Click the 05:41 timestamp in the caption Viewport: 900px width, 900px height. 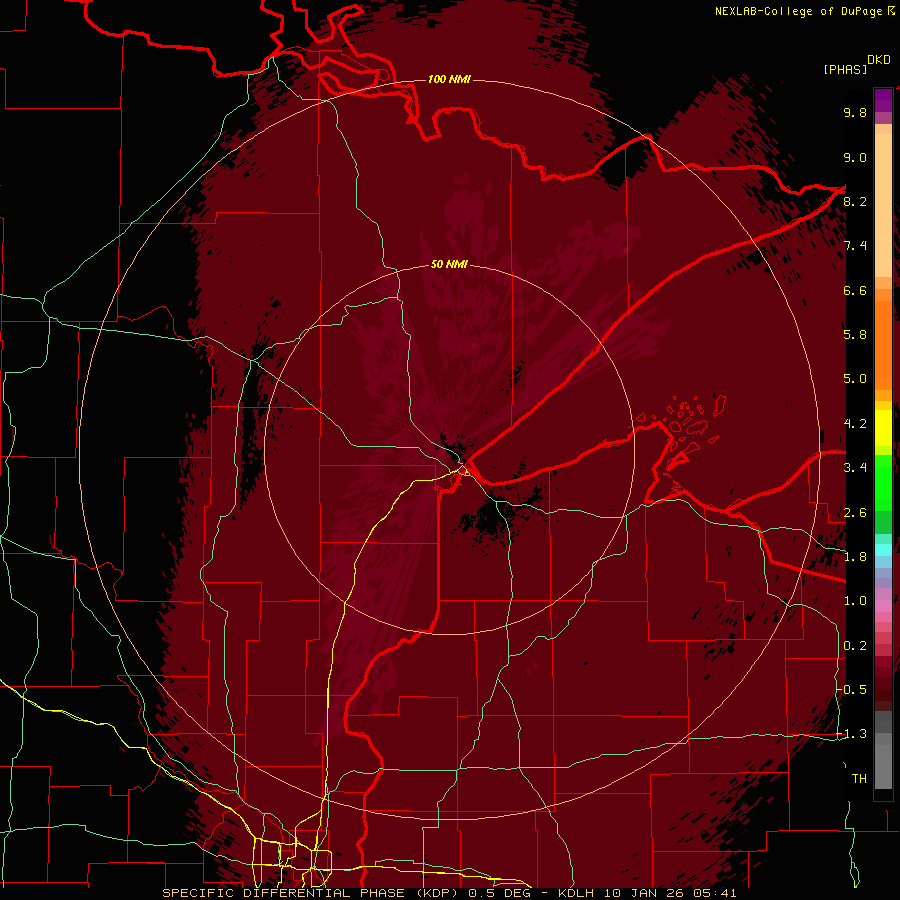pos(717,893)
